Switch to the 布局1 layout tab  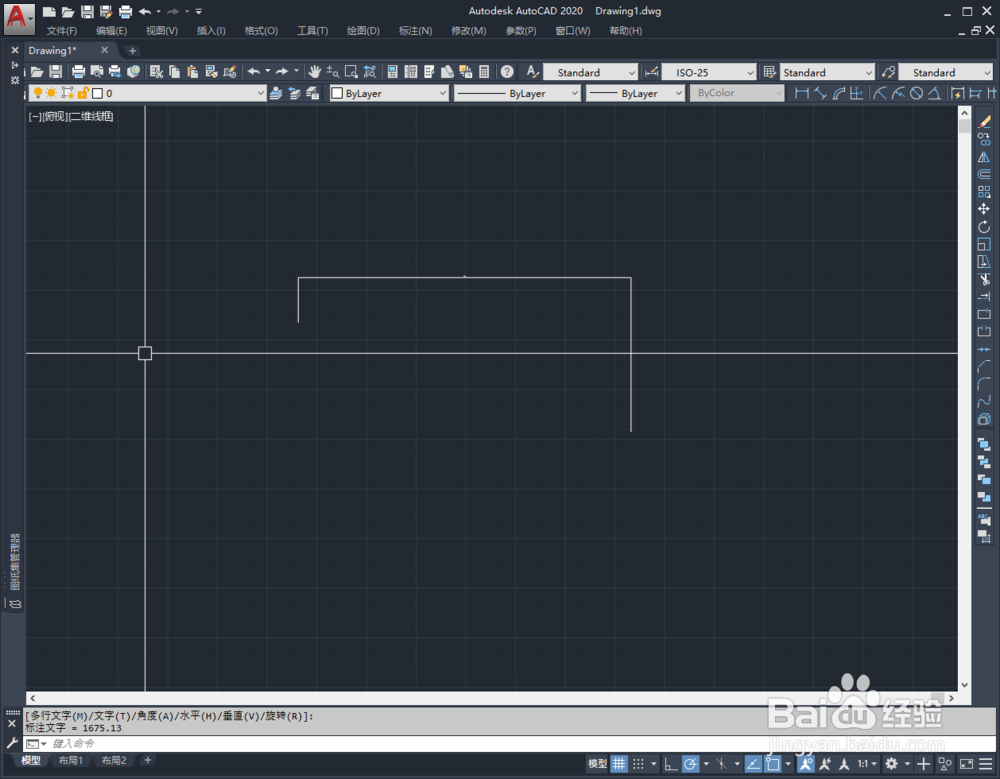(70, 760)
